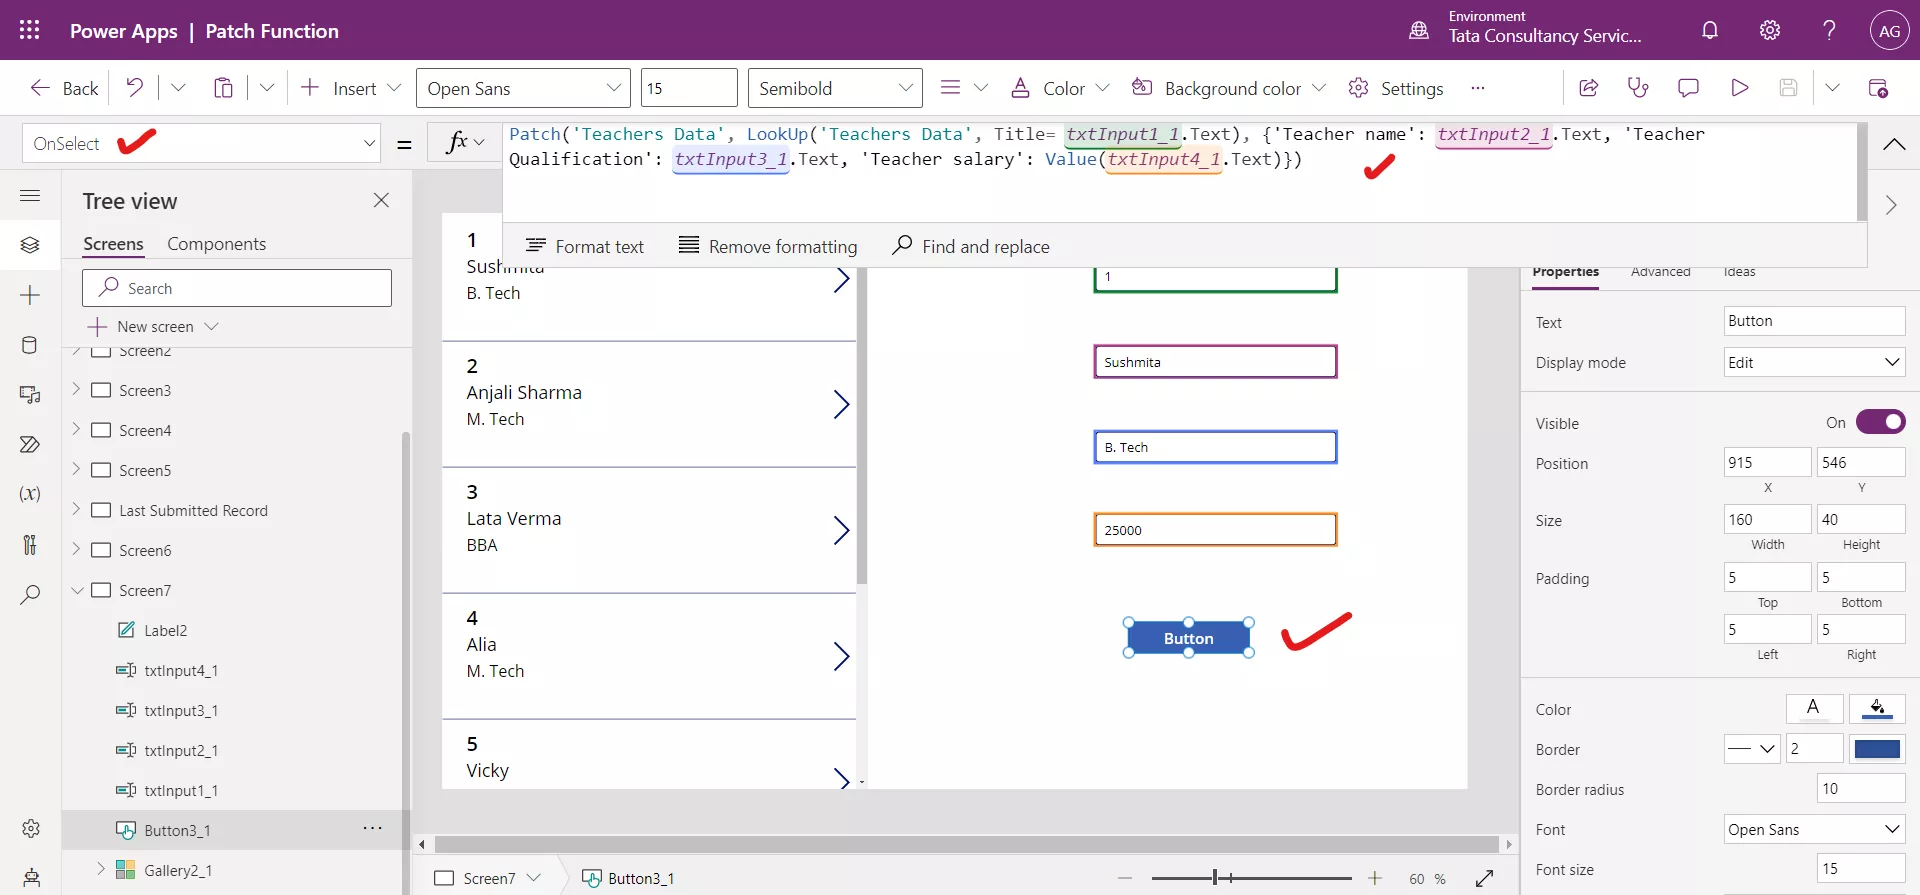Click Find and replace

971,246
